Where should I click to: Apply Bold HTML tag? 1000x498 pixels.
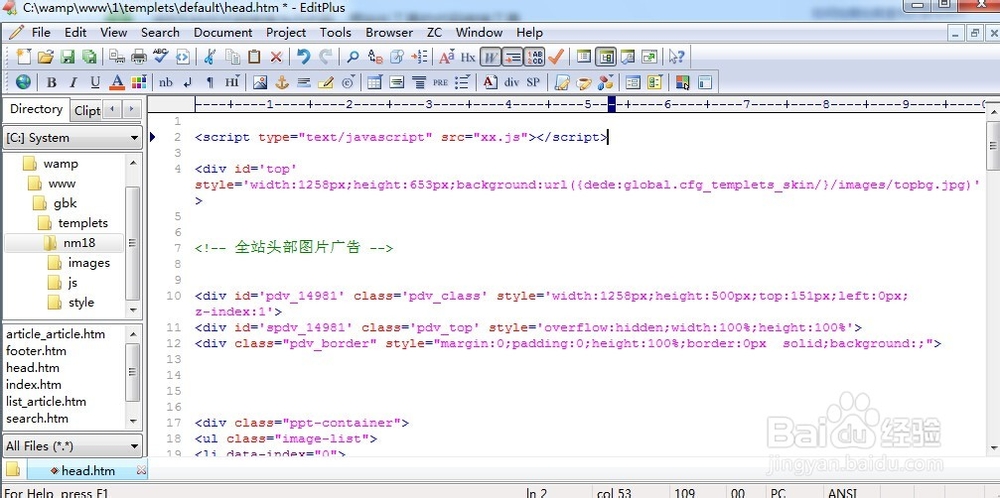pyautogui.click(x=52, y=82)
